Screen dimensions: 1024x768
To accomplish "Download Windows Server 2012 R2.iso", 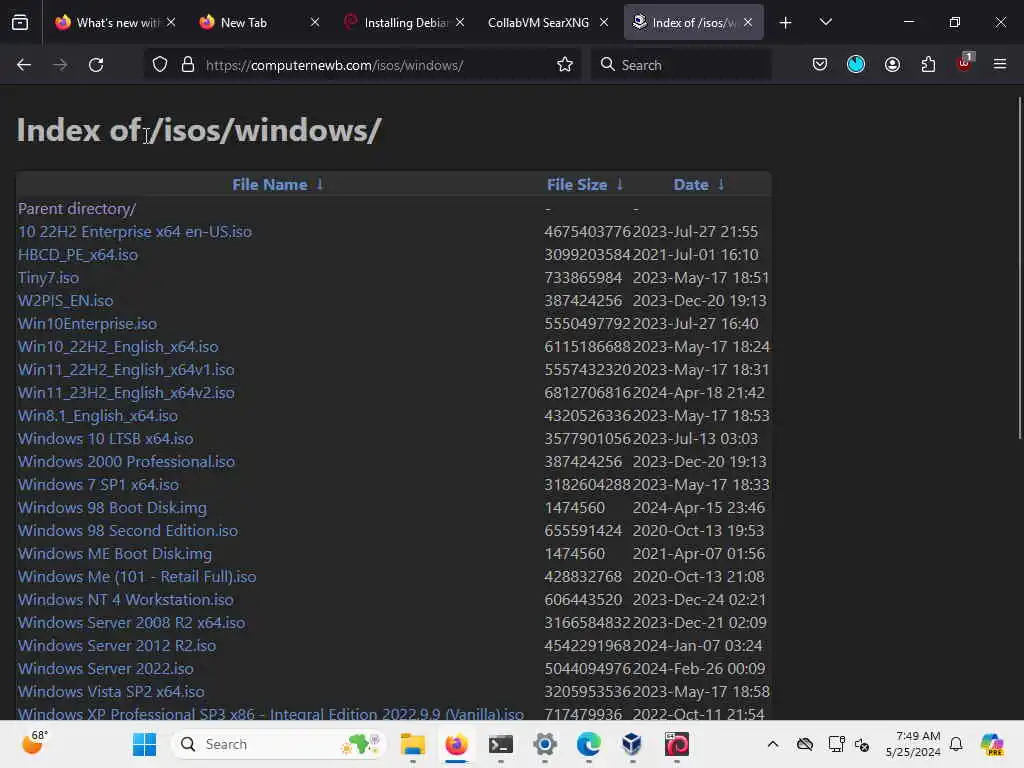I will pyautogui.click(x=117, y=645).
